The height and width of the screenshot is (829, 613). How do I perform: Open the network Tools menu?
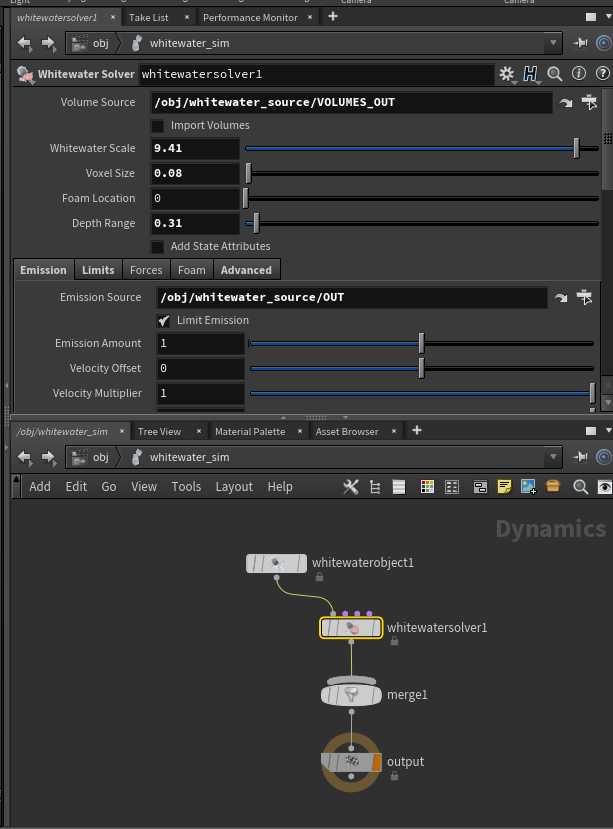click(x=186, y=486)
